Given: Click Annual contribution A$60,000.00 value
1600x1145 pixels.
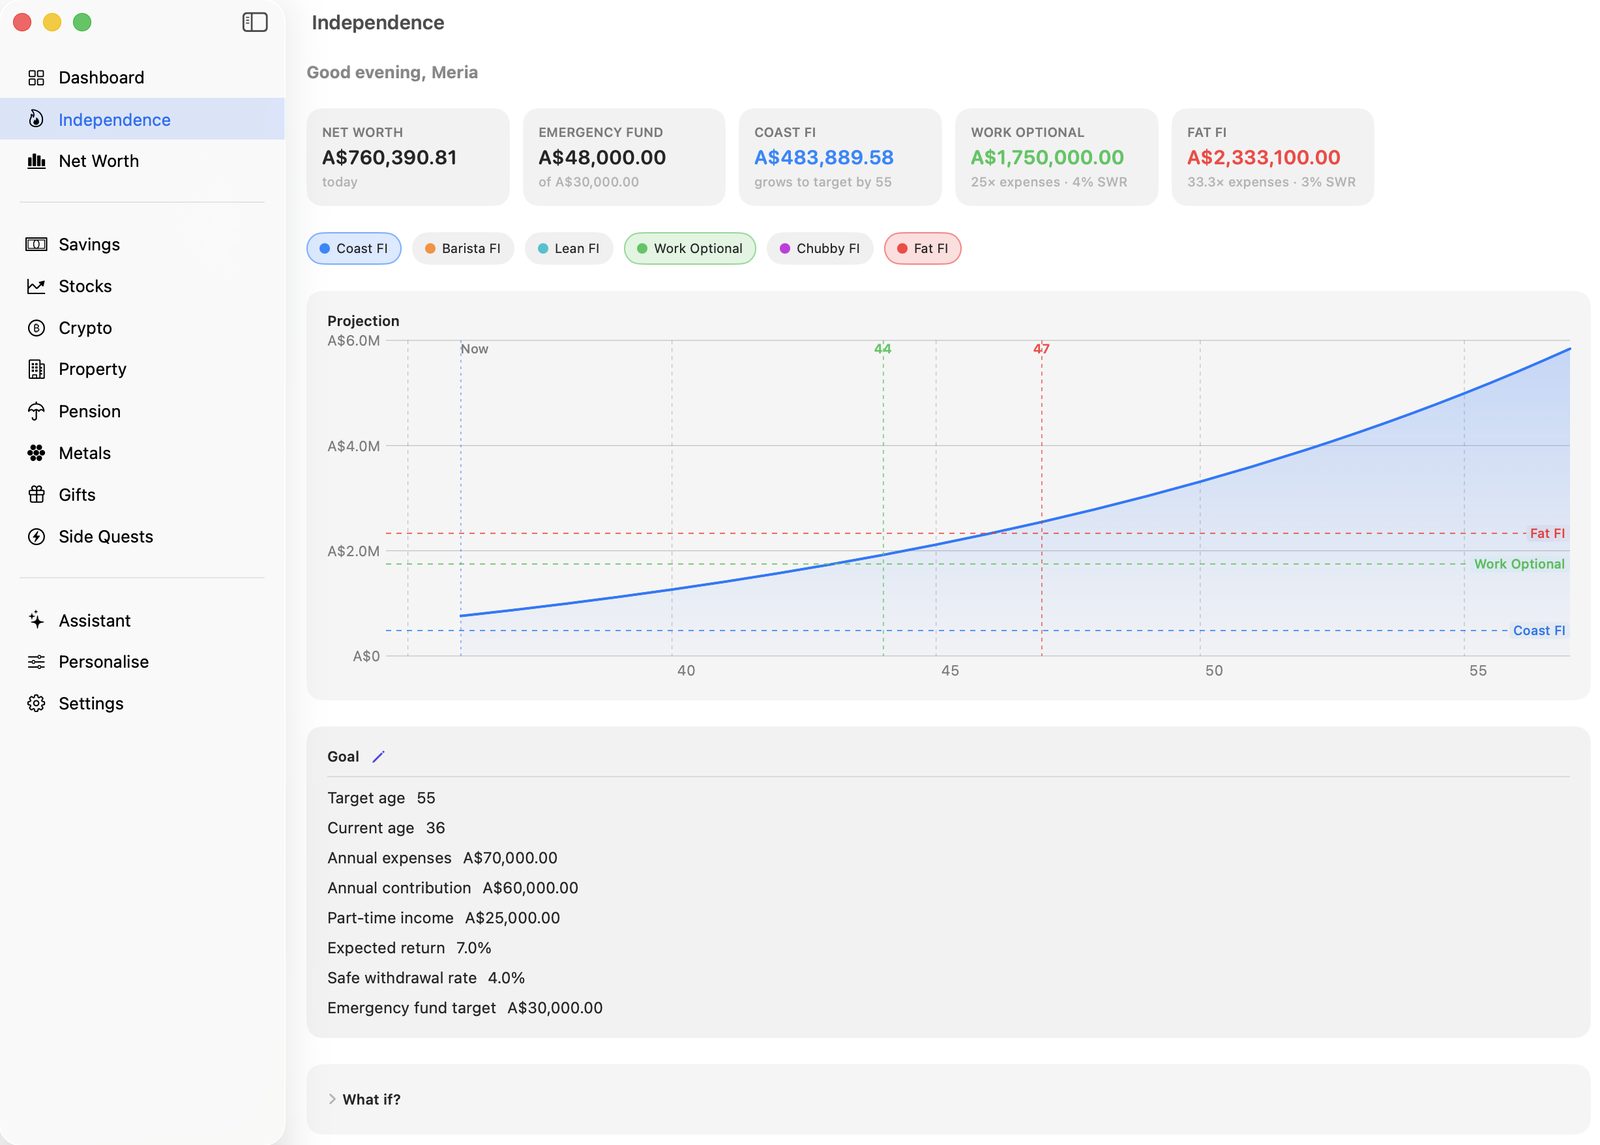Looking at the screenshot, I should [x=530, y=888].
